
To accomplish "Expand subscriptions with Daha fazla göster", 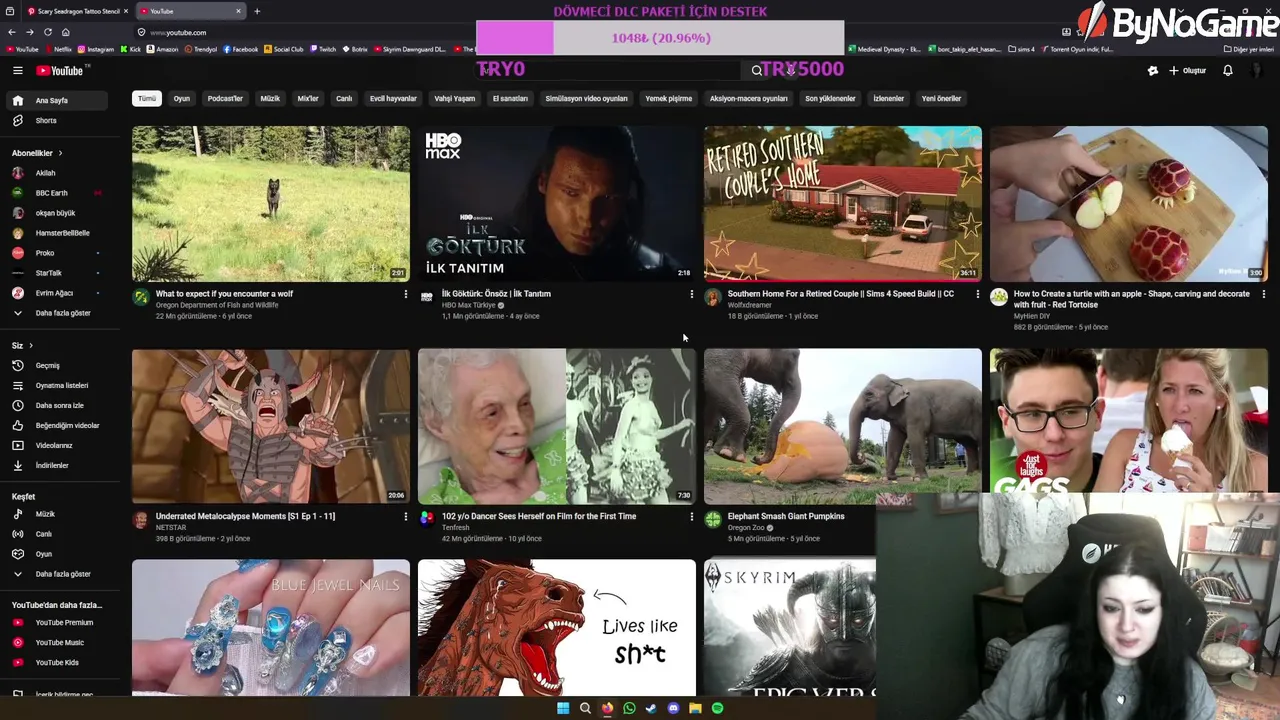I will 55,313.
